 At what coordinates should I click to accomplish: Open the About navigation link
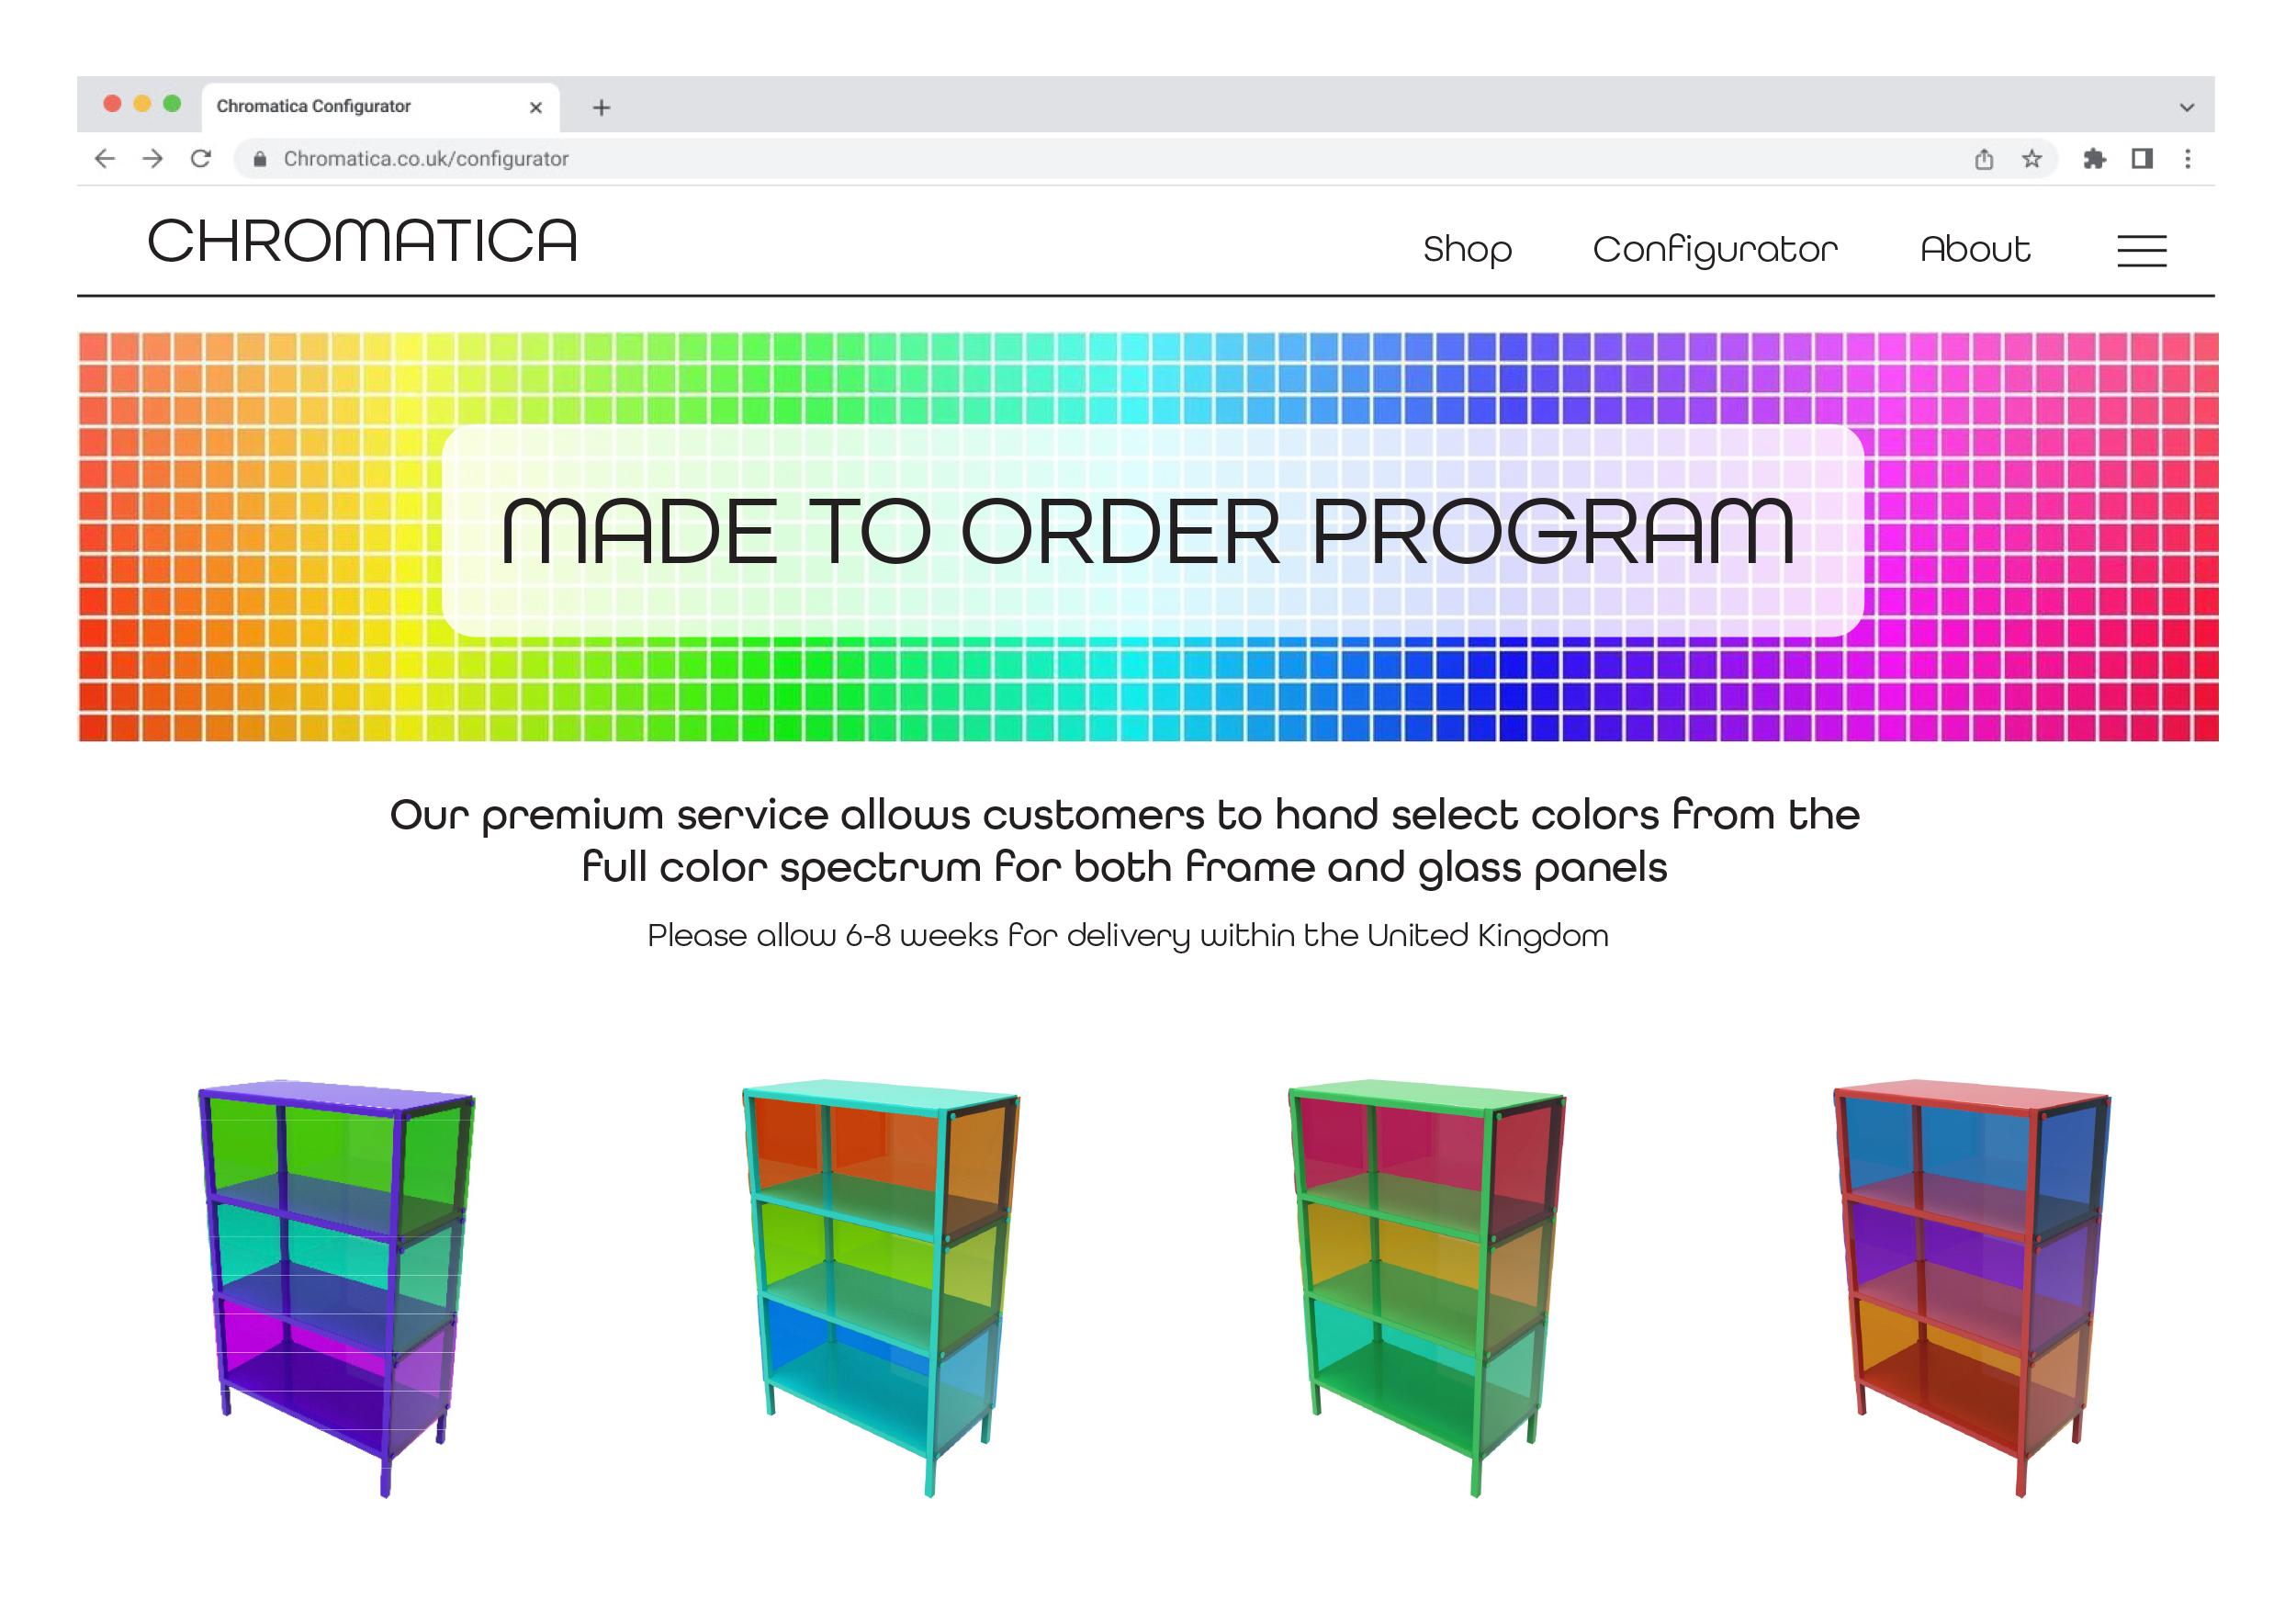click(1975, 249)
